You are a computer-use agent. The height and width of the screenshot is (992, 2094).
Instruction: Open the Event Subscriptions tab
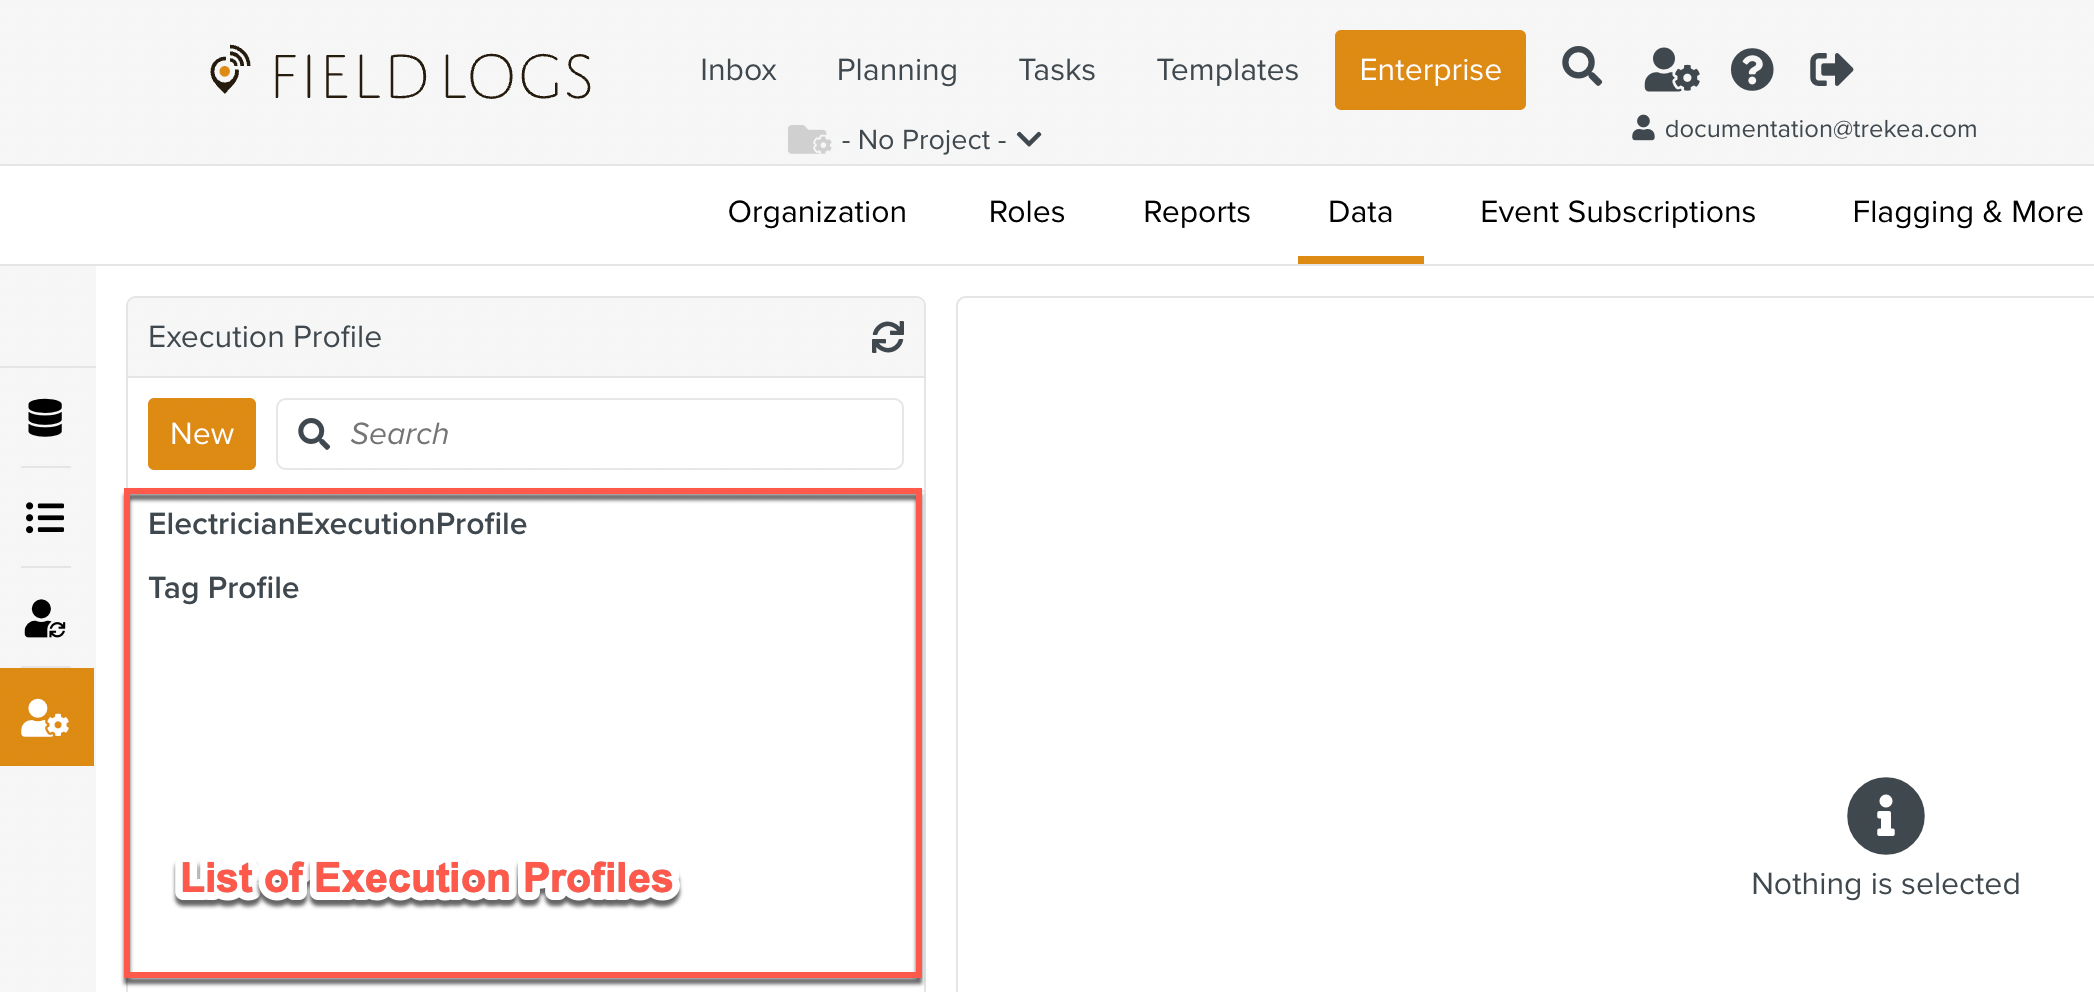[x=1617, y=212]
